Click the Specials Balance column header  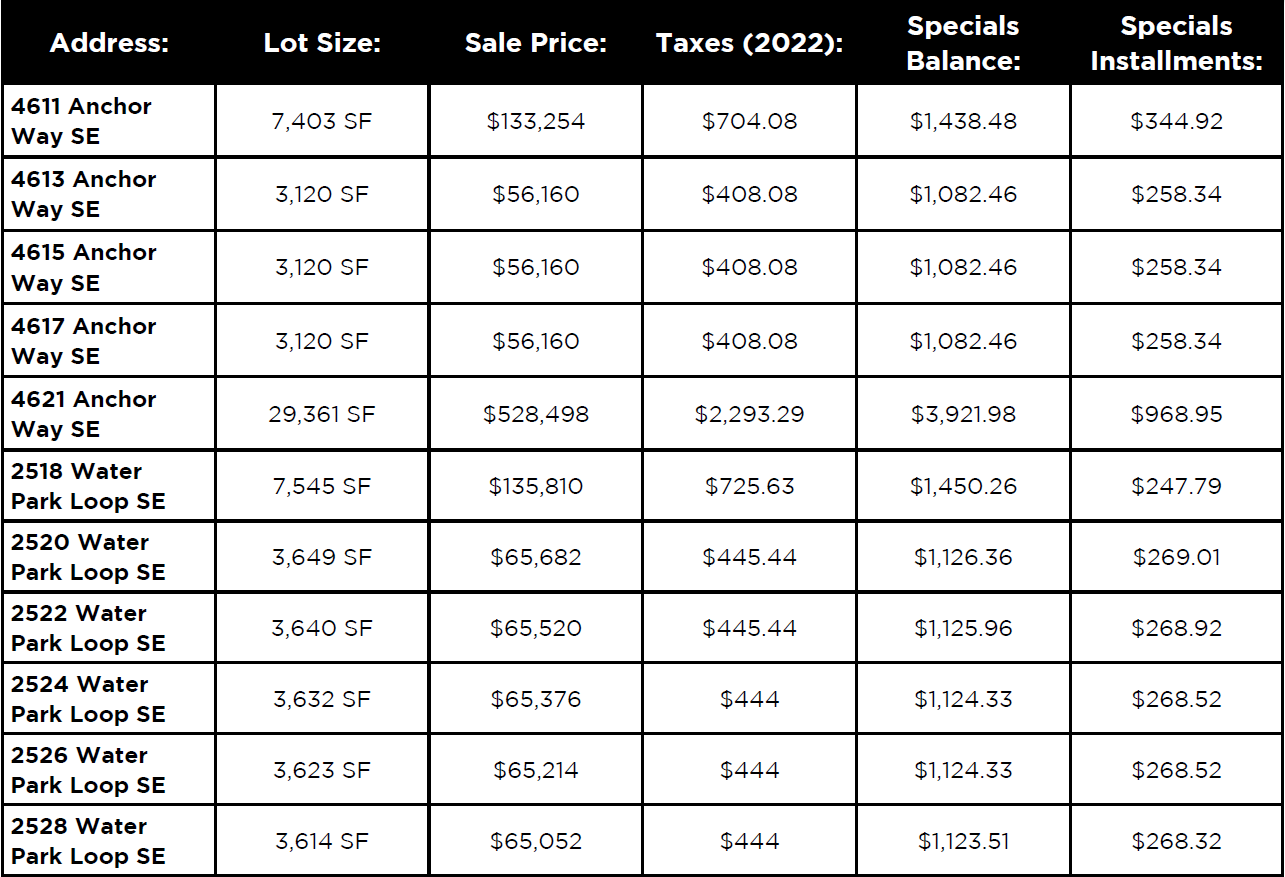(x=963, y=43)
